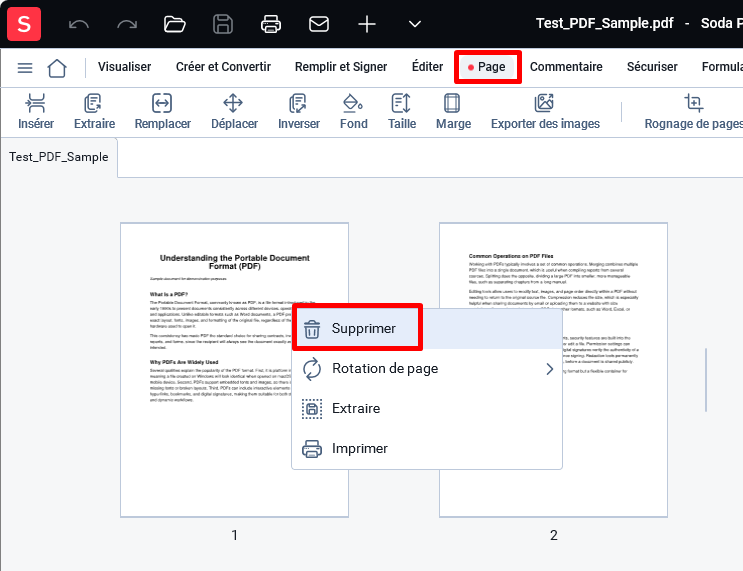The height and width of the screenshot is (571, 743).
Task: Expand the Rotation de page submenu arrow
Action: [549, 369]
